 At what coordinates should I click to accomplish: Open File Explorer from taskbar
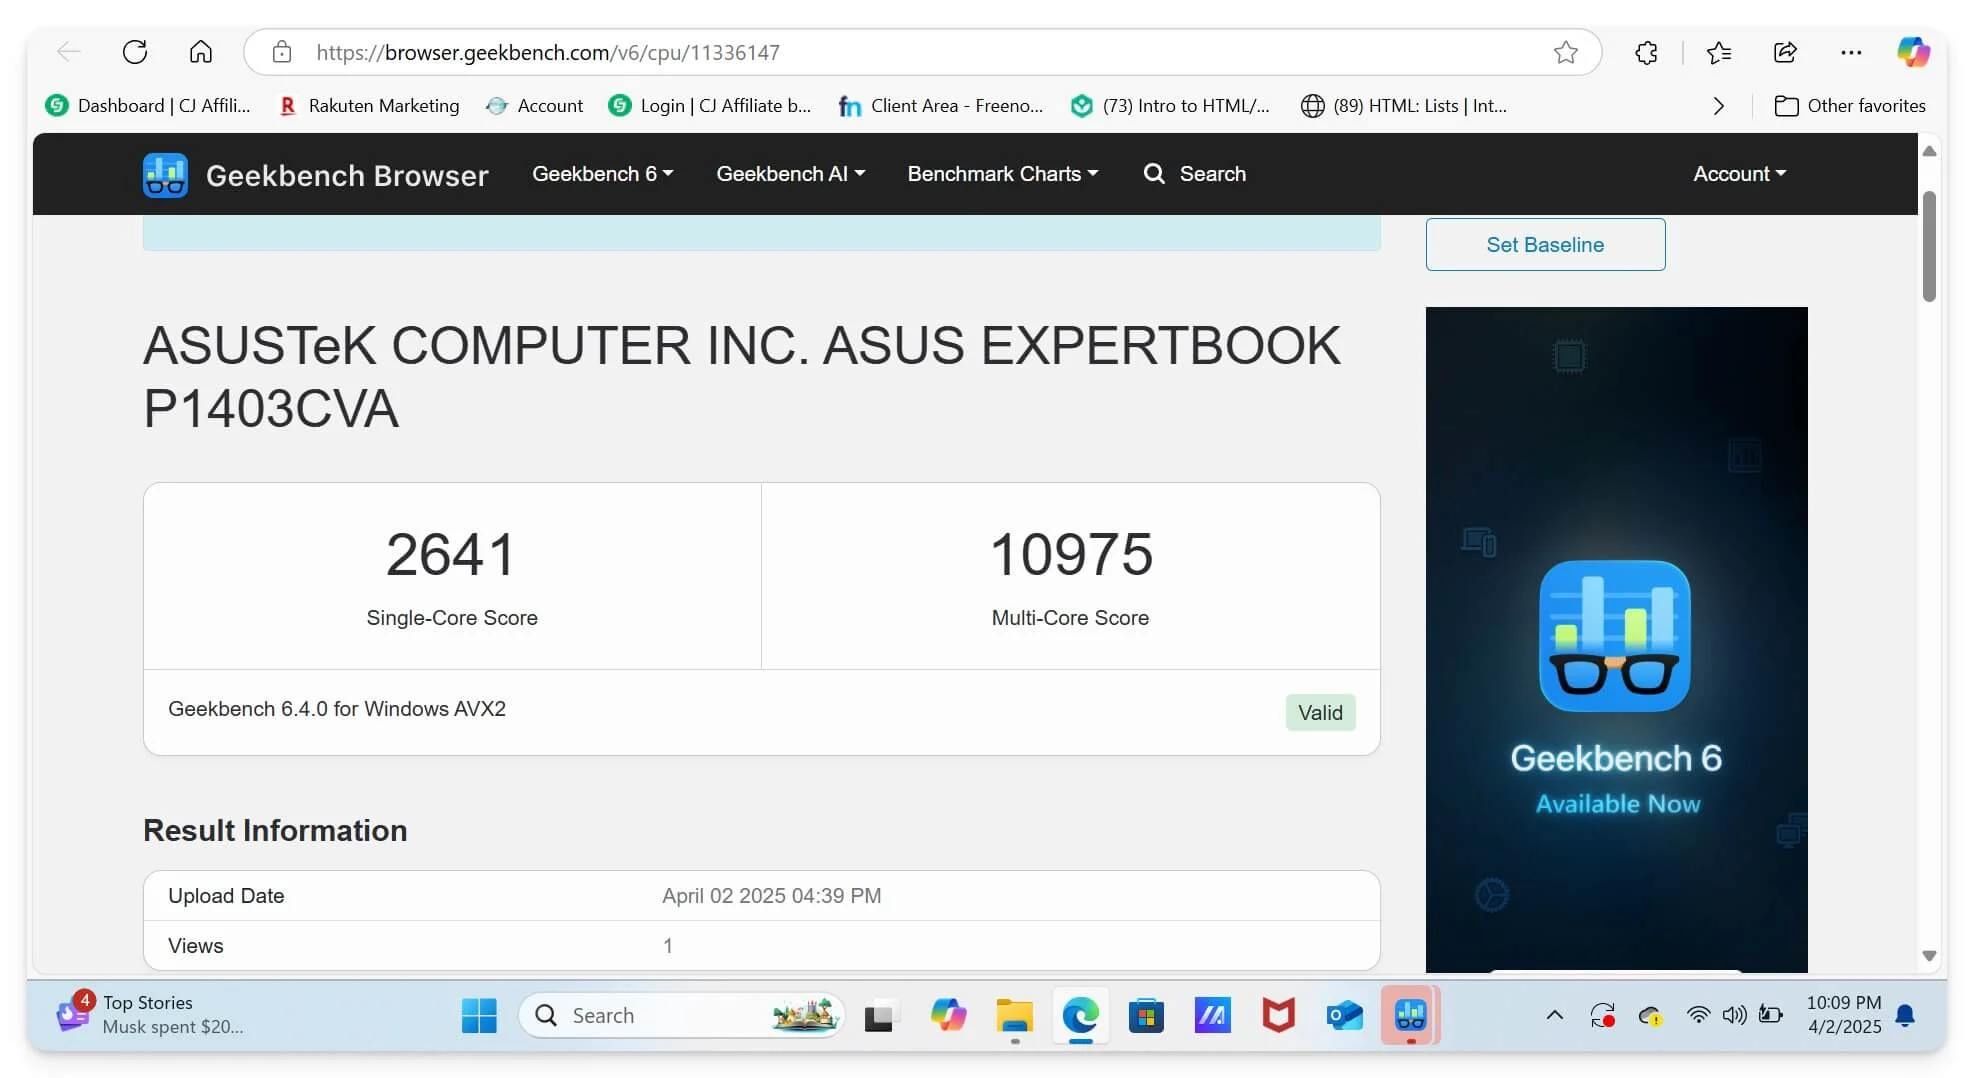tap(1014, 1016)
